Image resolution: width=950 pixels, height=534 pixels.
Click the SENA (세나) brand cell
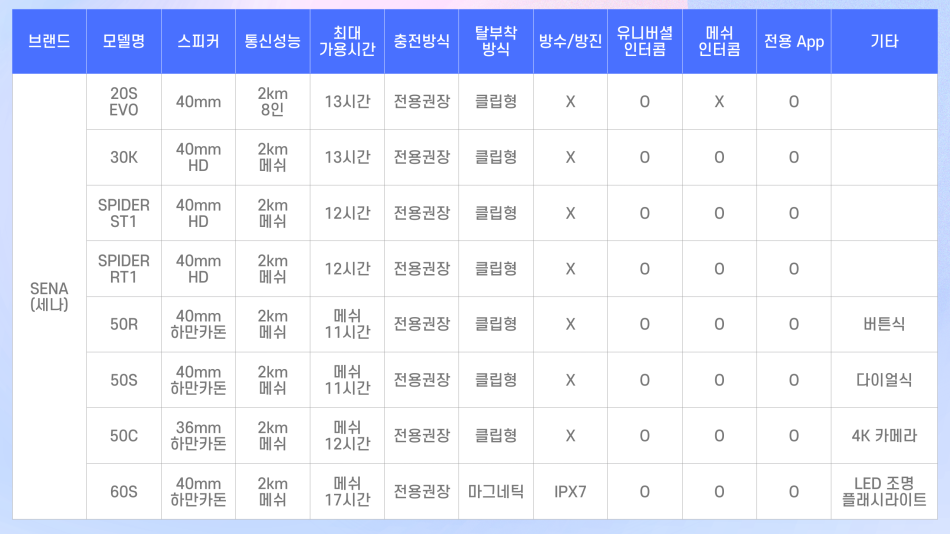tap(49, 296)
